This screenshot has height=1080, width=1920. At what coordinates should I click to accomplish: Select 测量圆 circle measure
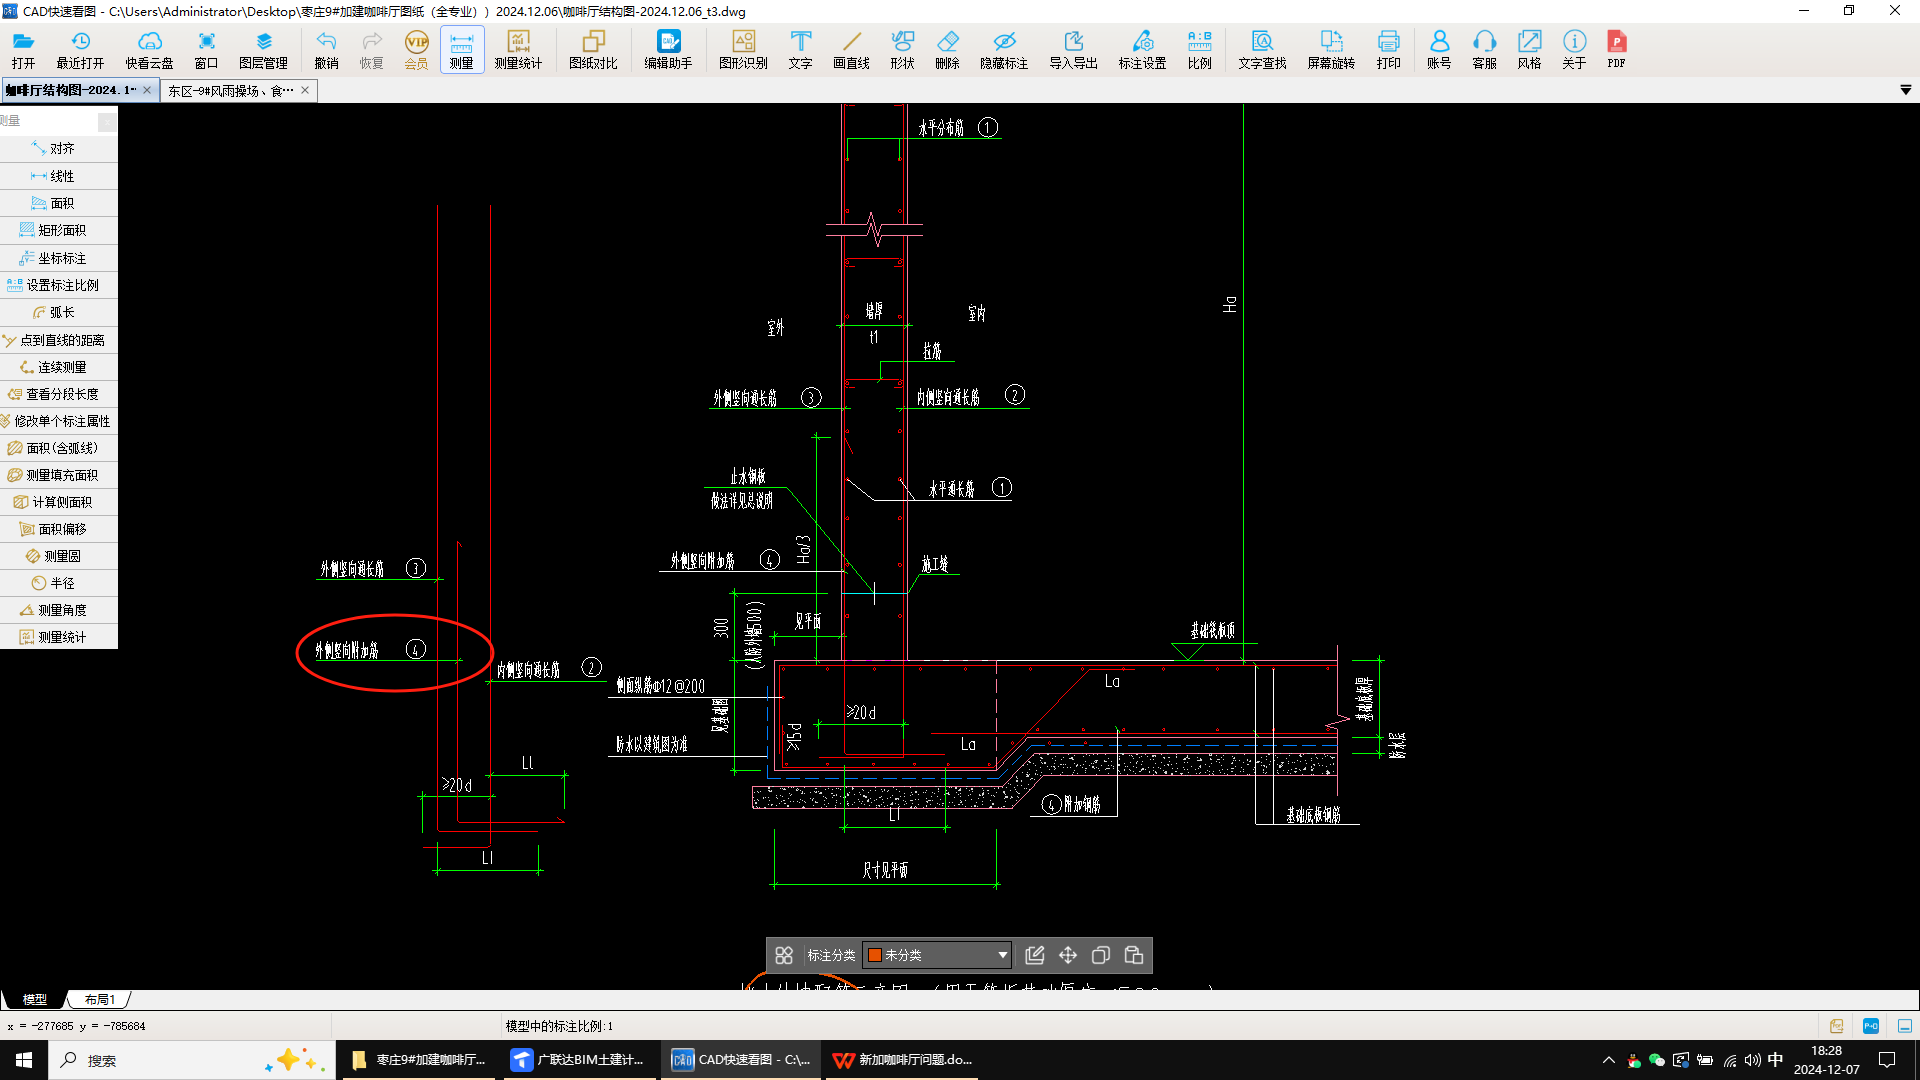pyautogui.click(x=59, y=556)
